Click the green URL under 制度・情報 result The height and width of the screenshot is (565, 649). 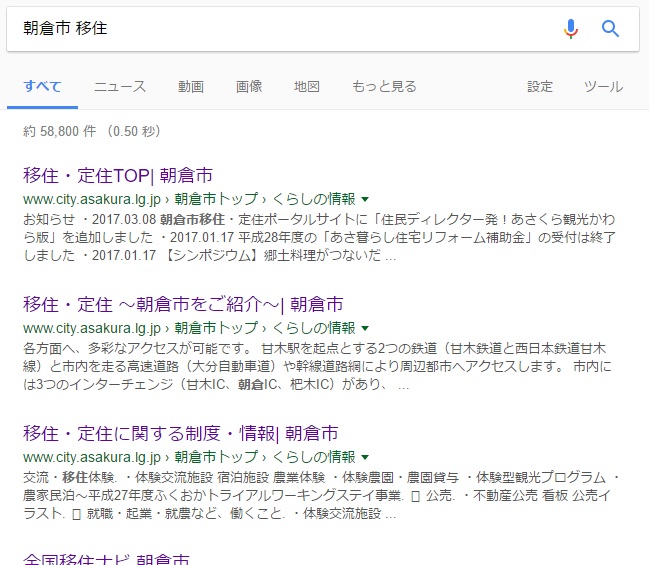pyautogui.click(x=189, y=457)
